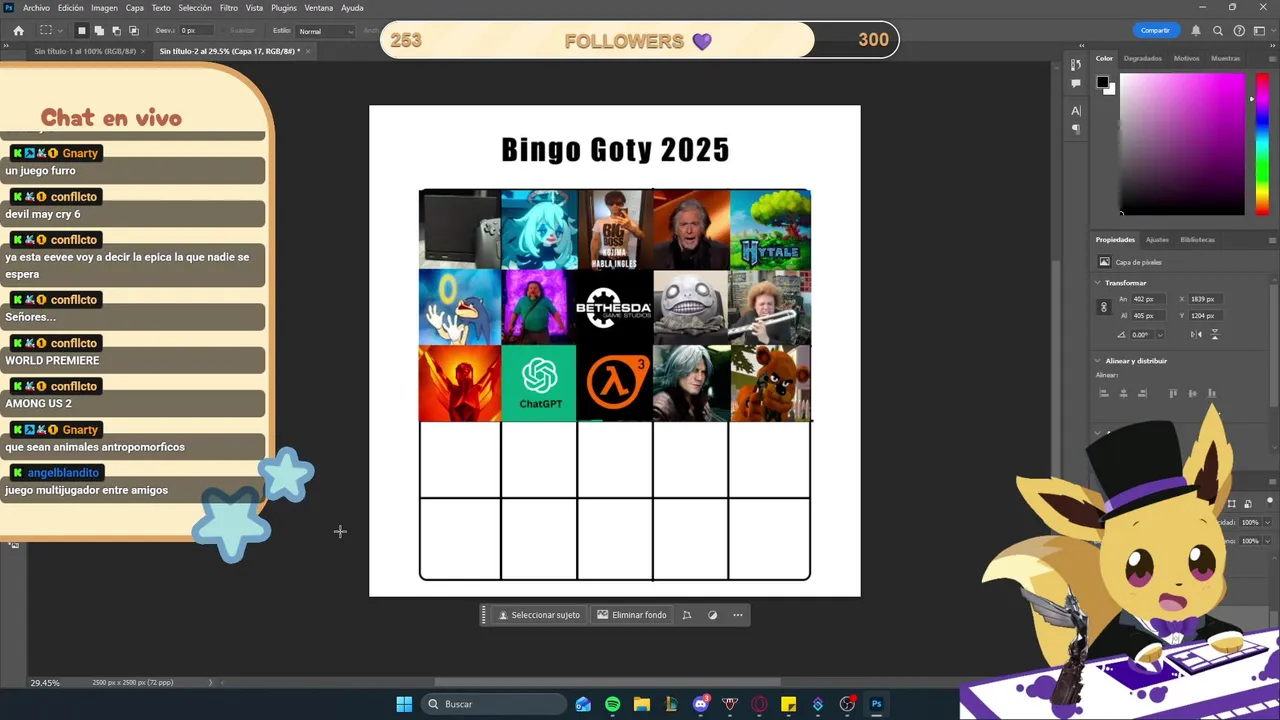Choose the subtract from selection mode icon
This screenshot has width=1280, height=720.
[x=116, y=31]
